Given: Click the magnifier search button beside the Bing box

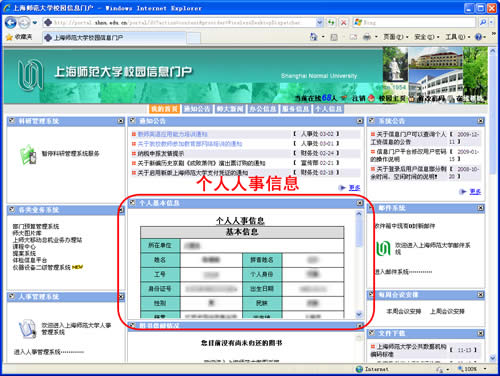Looking at the screenshot, I should pos(483,23).
